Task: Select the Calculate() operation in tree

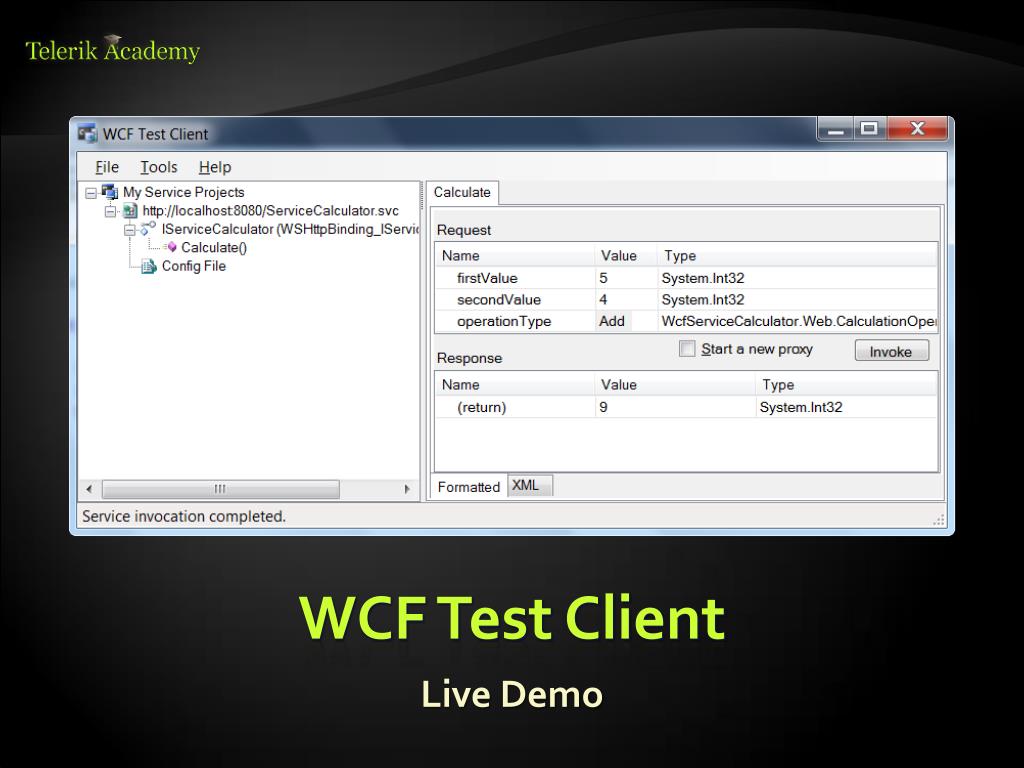Action: tap(214, 248)
